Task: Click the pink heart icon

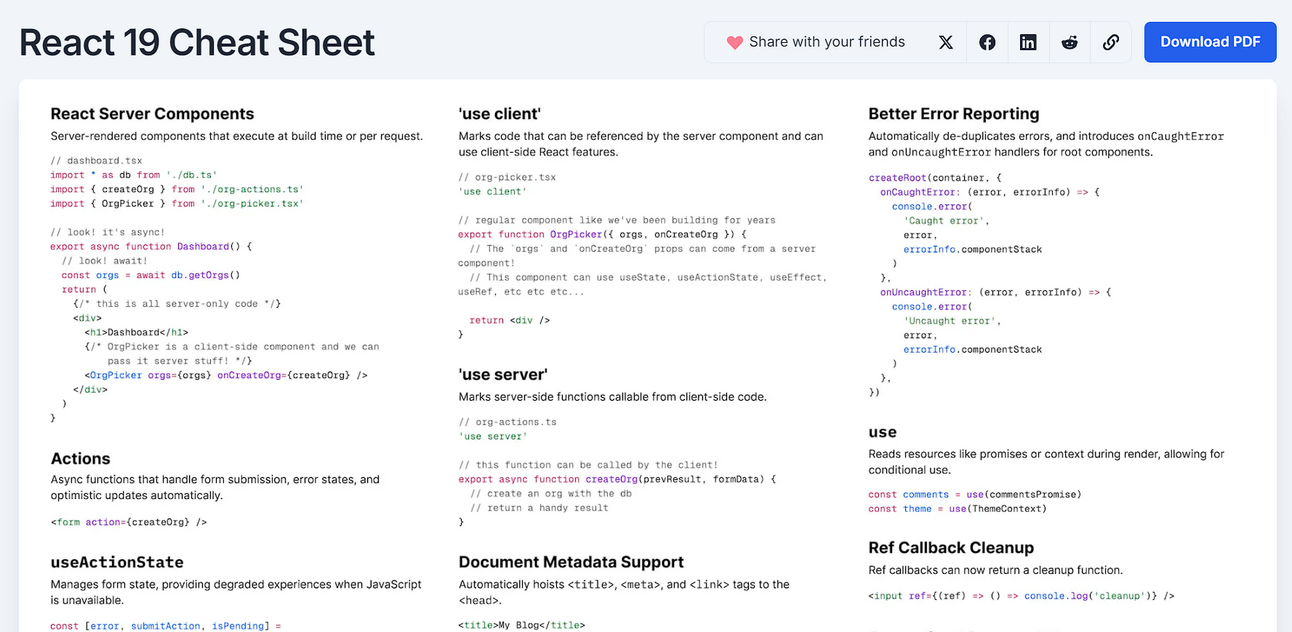Action: pyautogui.click(x=735, y=42)
